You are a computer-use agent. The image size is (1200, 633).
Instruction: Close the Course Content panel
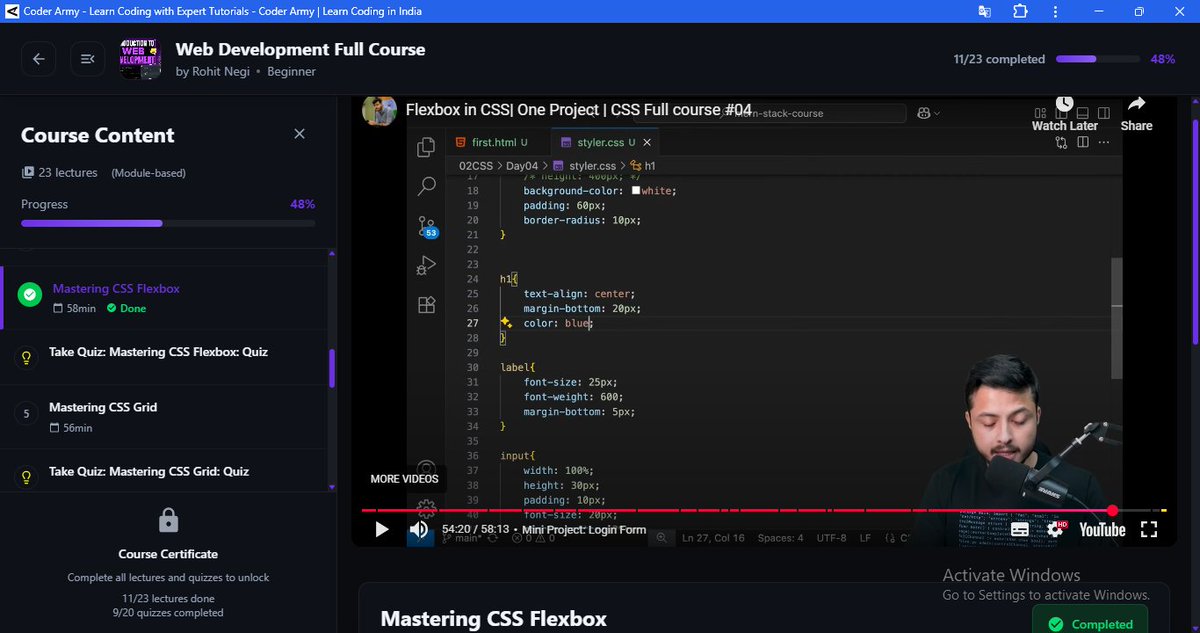pos(299,134)
